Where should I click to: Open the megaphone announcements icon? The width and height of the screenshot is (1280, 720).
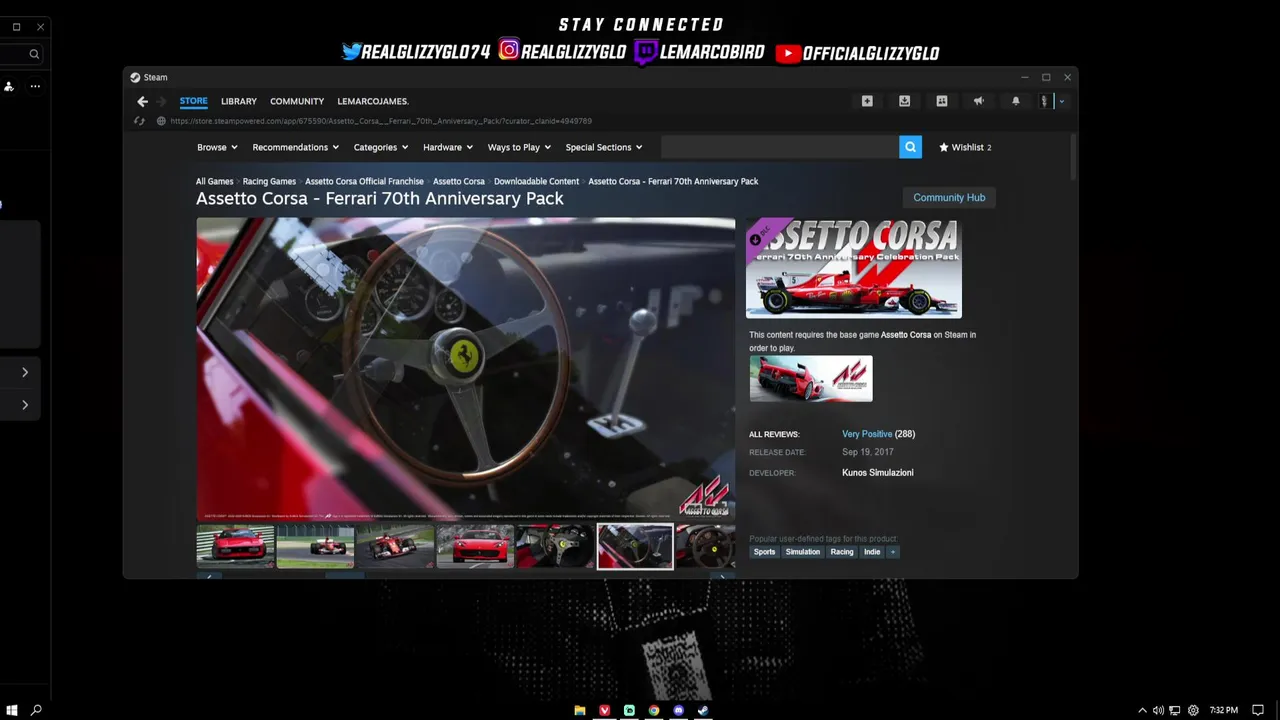click(x=979, y=101)
